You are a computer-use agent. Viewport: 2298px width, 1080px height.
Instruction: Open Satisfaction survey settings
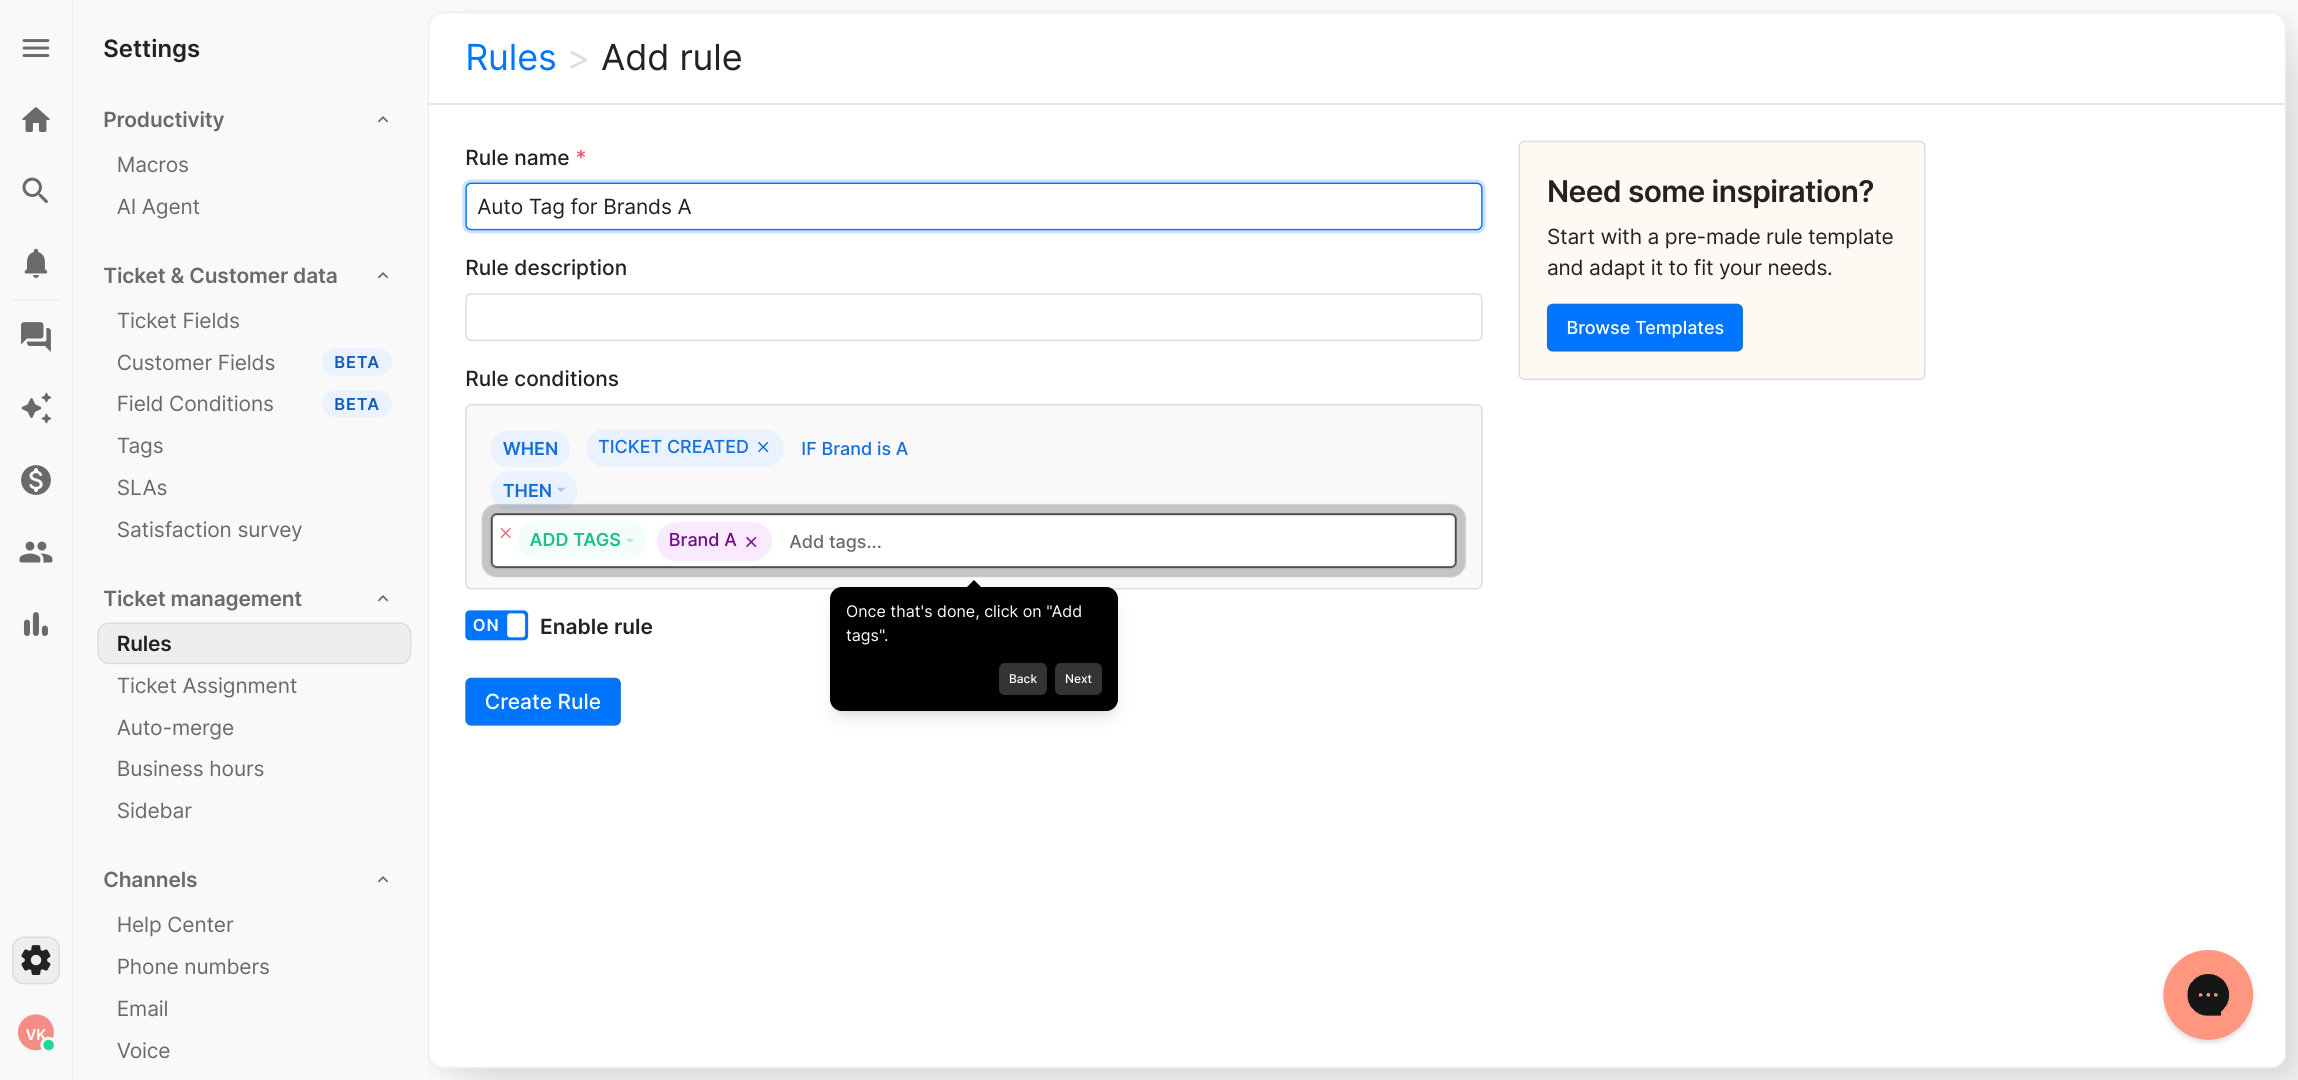(209, 530)
